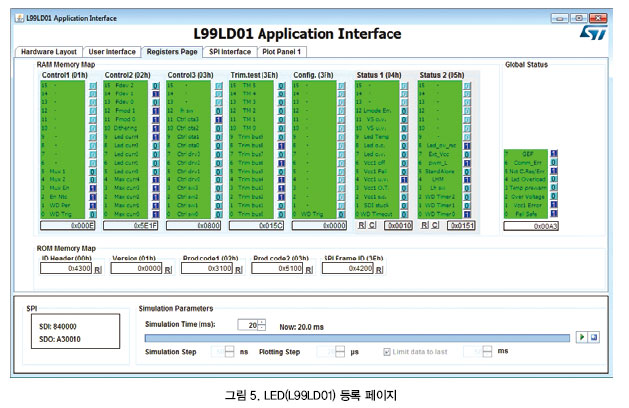Toggle the Mux 2 bit in Control1
Screen dimensions: 629x408
(93, 180)
